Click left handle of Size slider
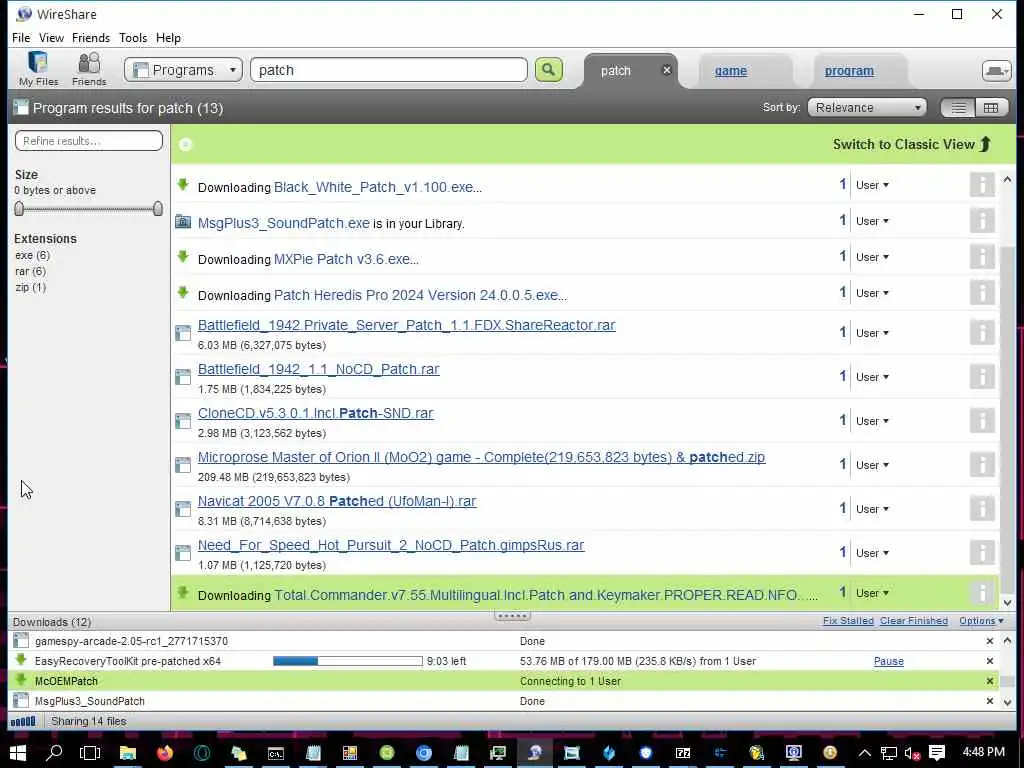 (x=19, y=208)
